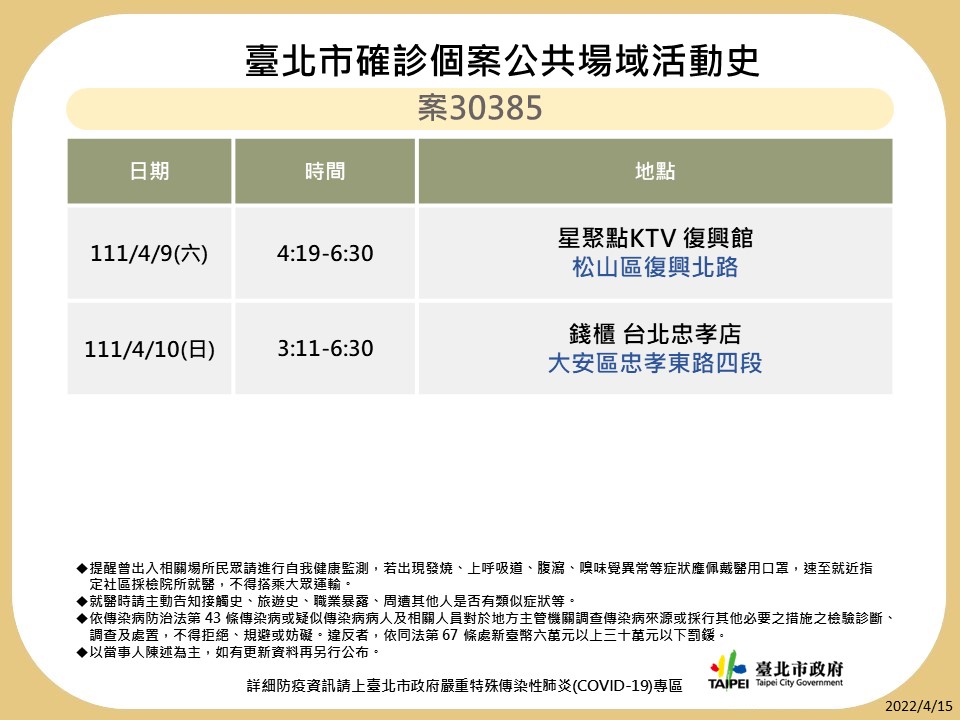Click the note starting 提醒曾出入相關場所民眾
The width and height of the screenshot is (960, 720).
click(475, 576)
